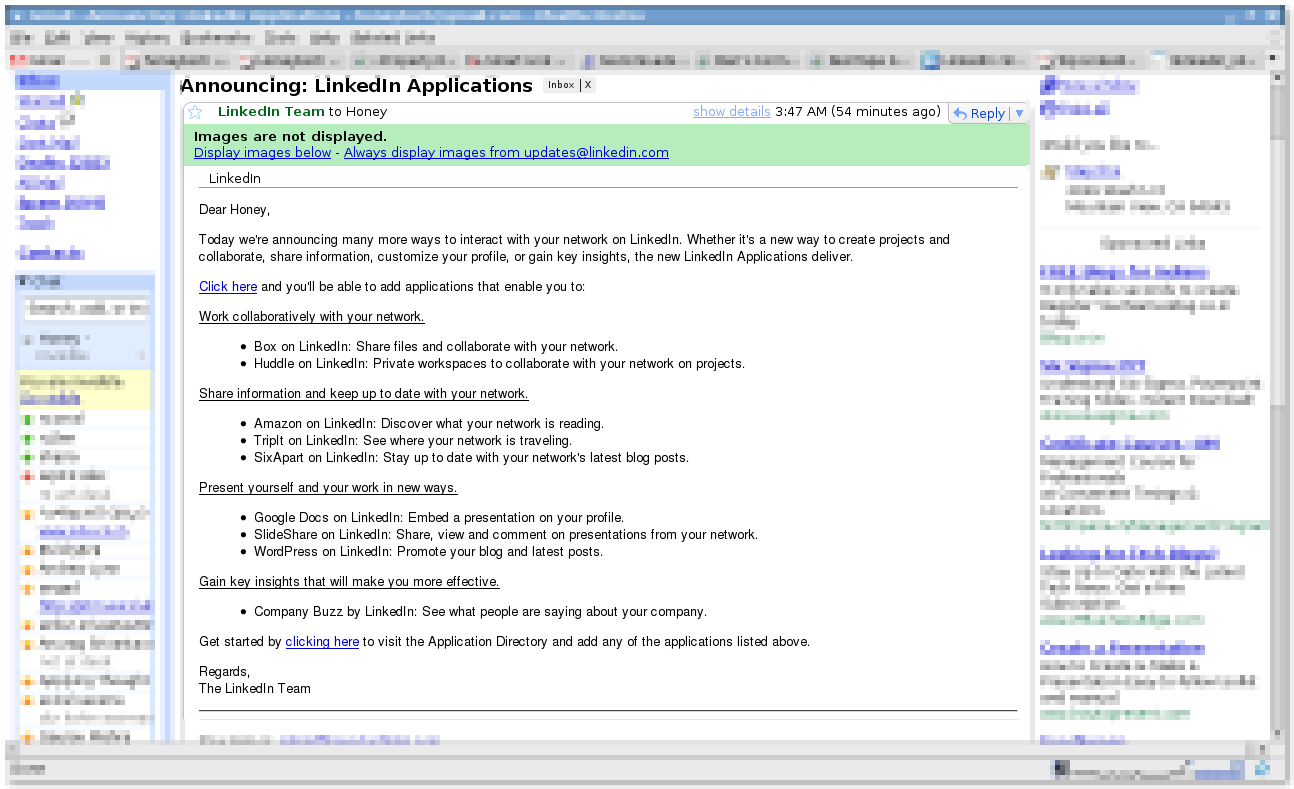Click the map icon in the right sidebar
Screen dimensions: 1294x789
pyautogui.click(x=1049, y=173)
